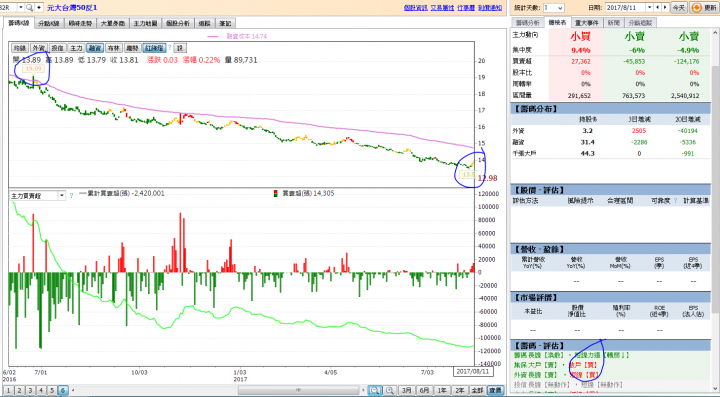Click the help question mark beside 紅綠燈
This screenshot has width=720, height=397.
pos(169,48)
